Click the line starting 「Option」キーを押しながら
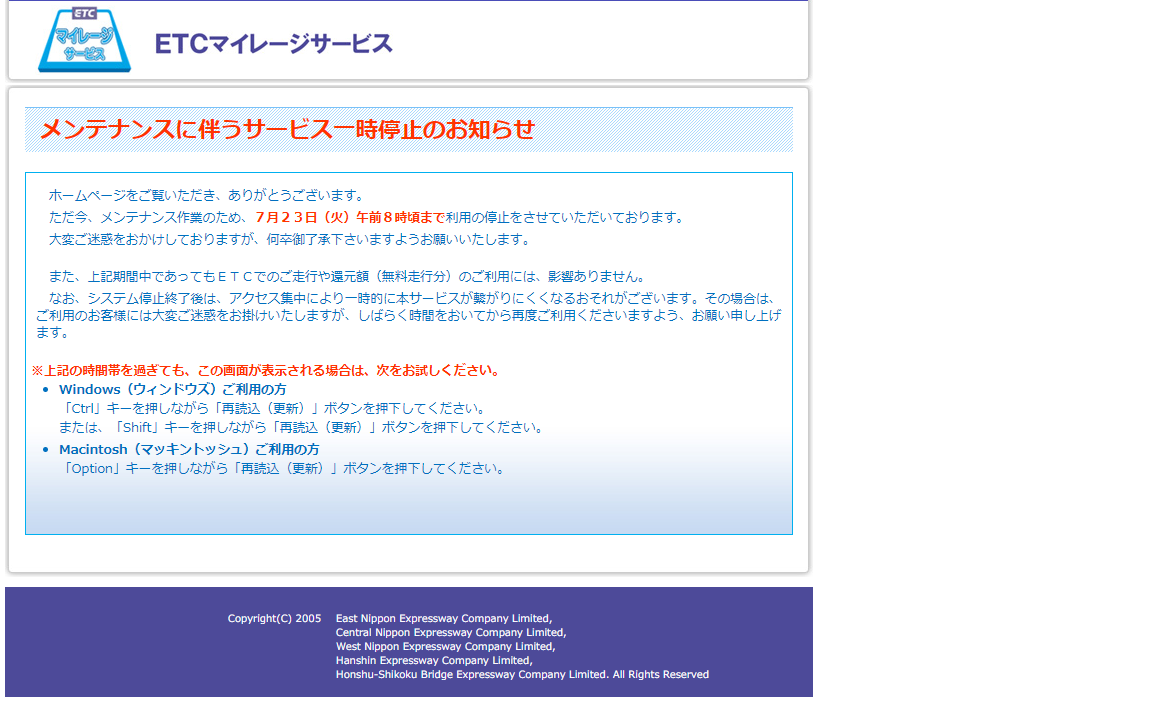 [283, 468]
